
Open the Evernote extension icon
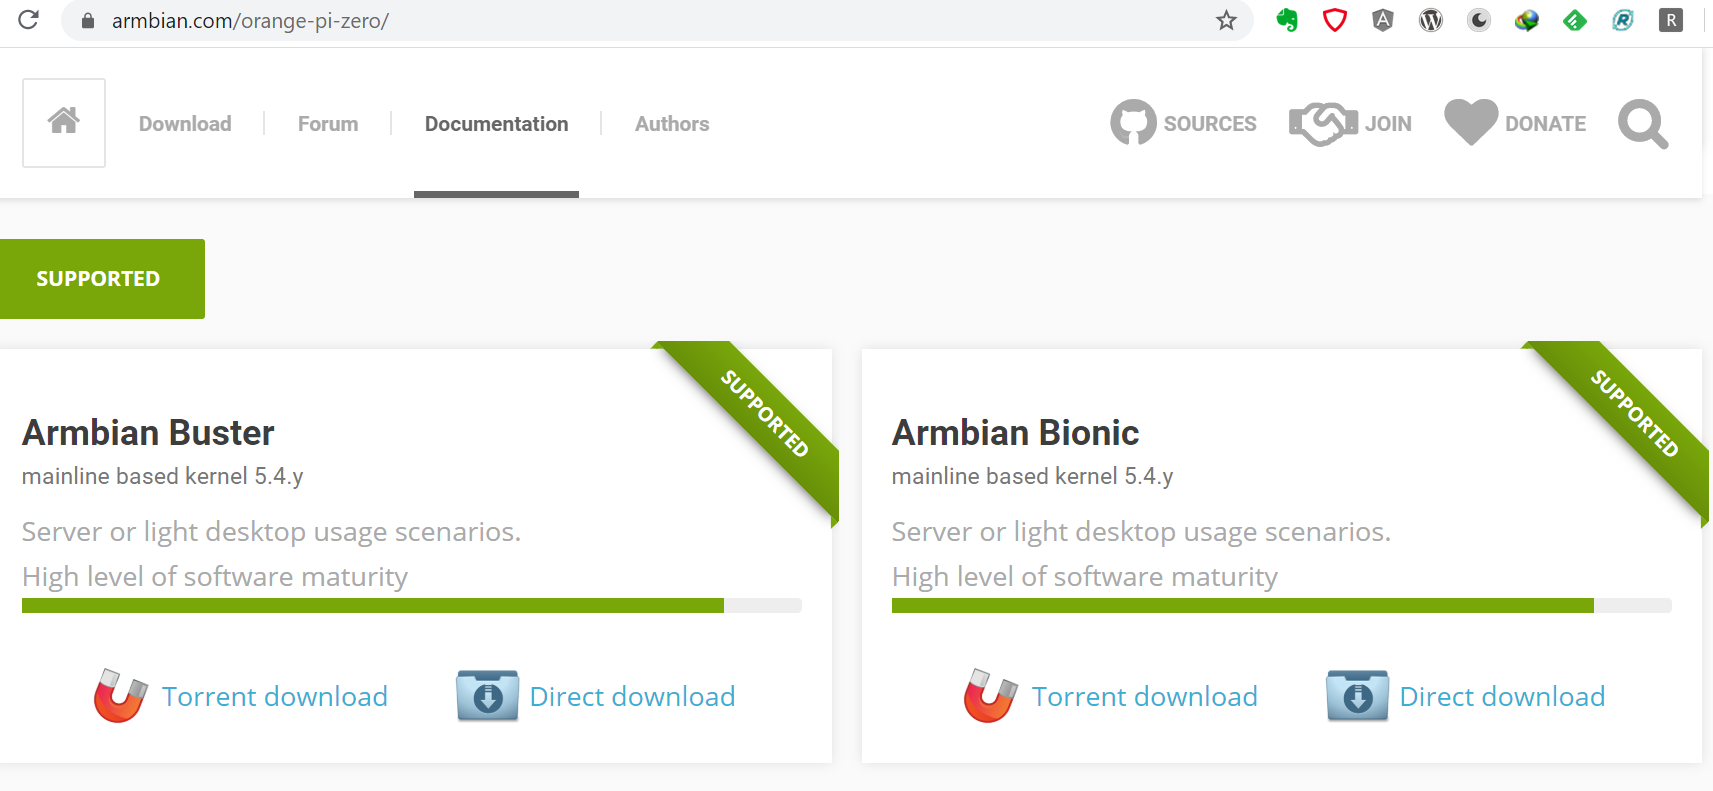1287,20
